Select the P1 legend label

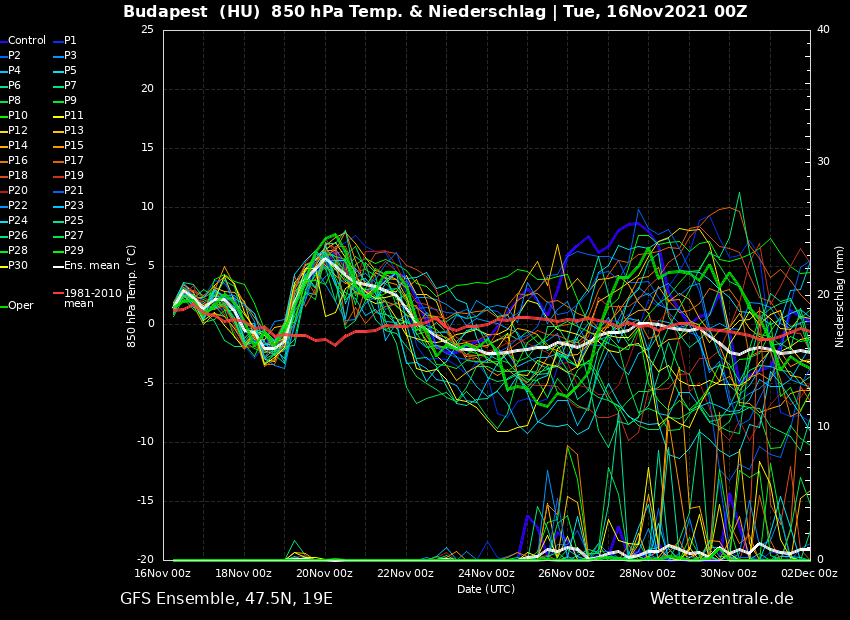click(70, 41)
